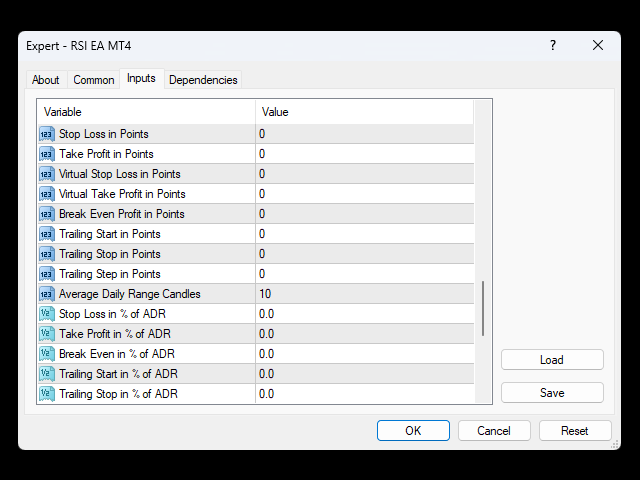Viewport: 640px width, 480px height.
Task: Click the icon next to Average Daily Range Candles
Action: (47, 294)
